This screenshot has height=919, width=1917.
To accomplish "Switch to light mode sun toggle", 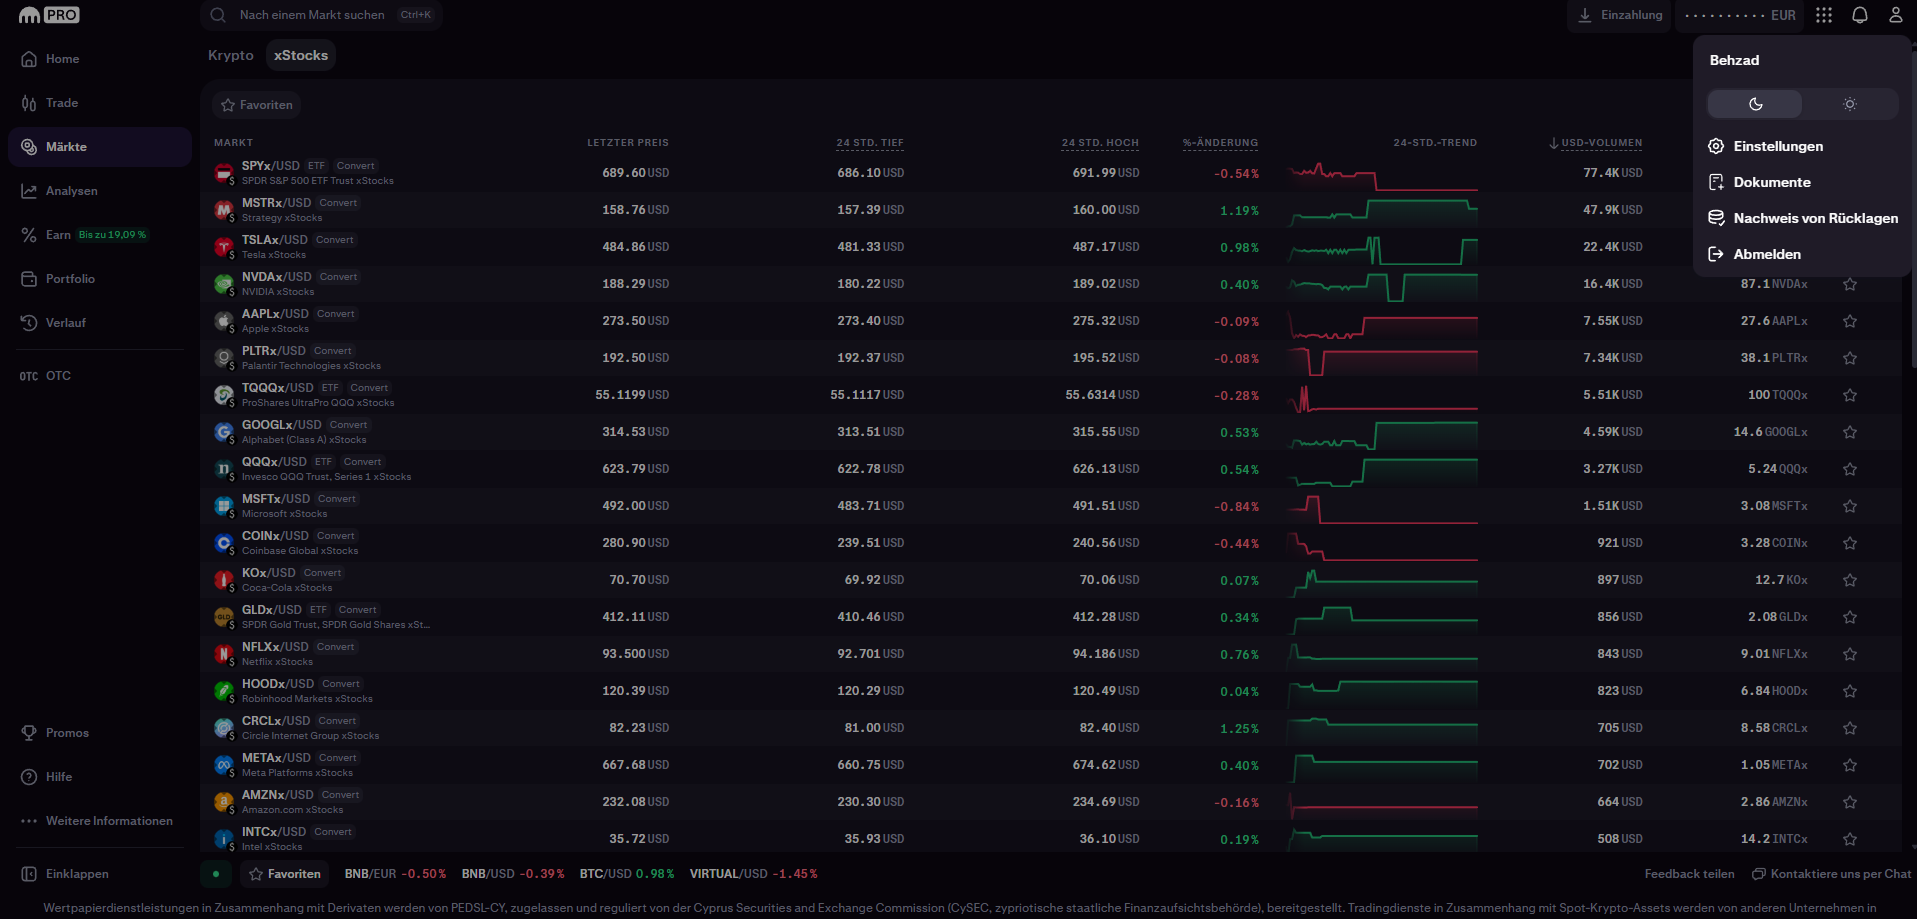I will click(x=1850, y=104).
